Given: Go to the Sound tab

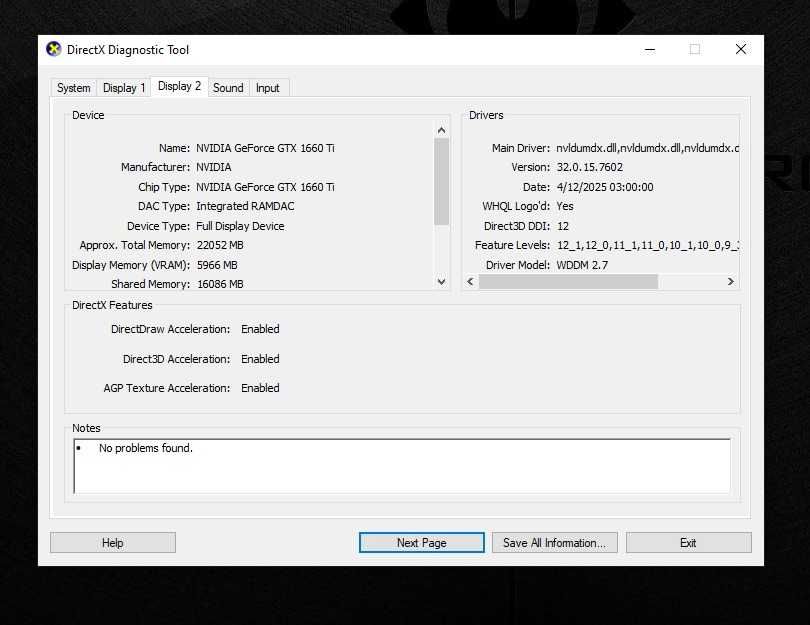Looking at the screenshot, I should (x=228, y=88).
